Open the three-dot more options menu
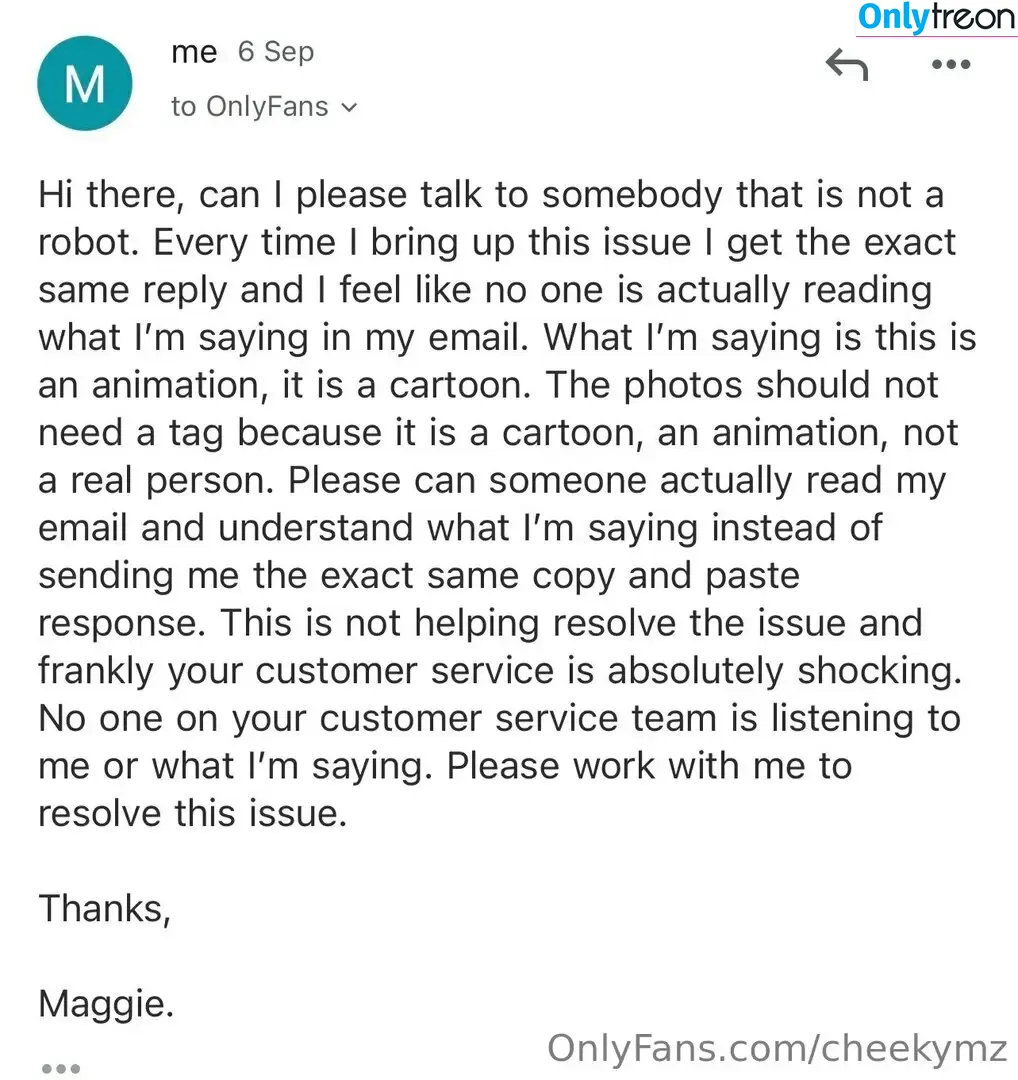The height and width of the screenshot is (1080, 1018). coord(950,65)
